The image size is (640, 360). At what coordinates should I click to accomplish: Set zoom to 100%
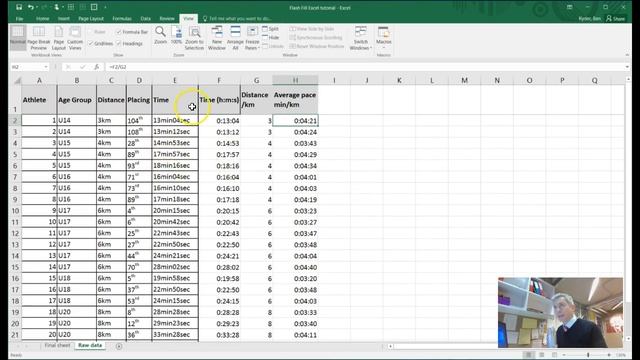point(176,35)
